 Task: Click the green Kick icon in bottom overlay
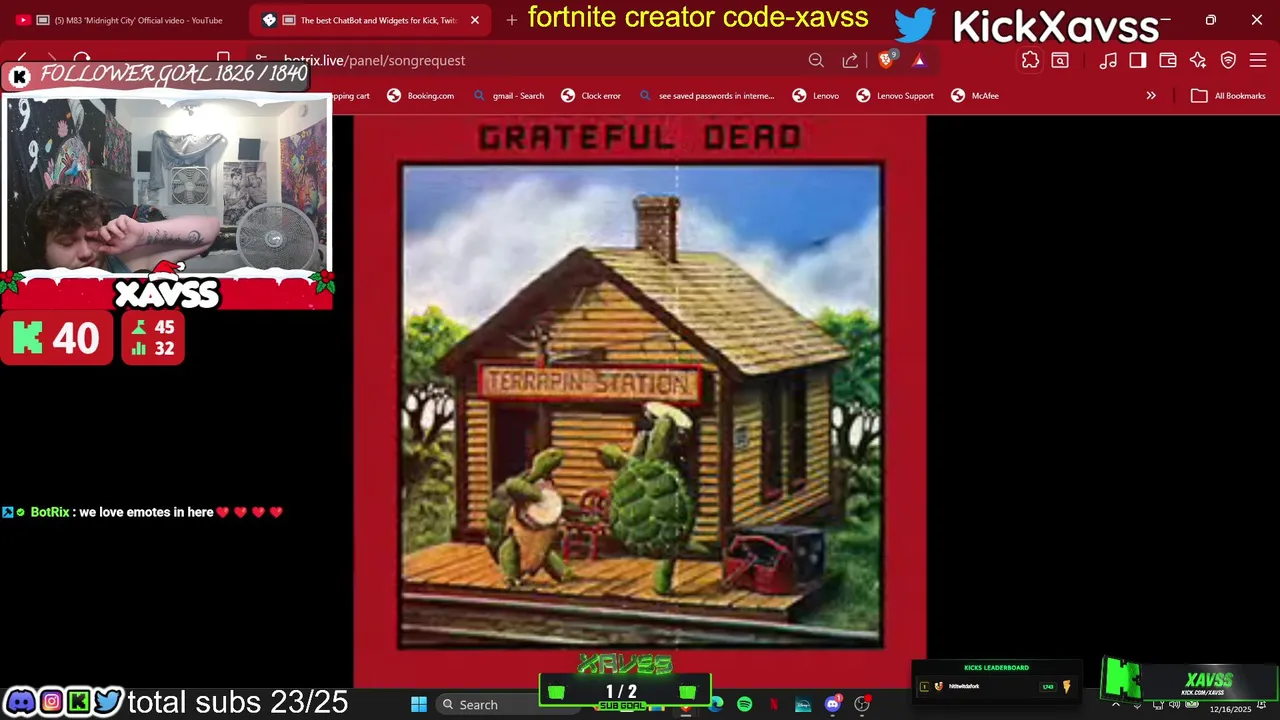click(x=79, y=702)
